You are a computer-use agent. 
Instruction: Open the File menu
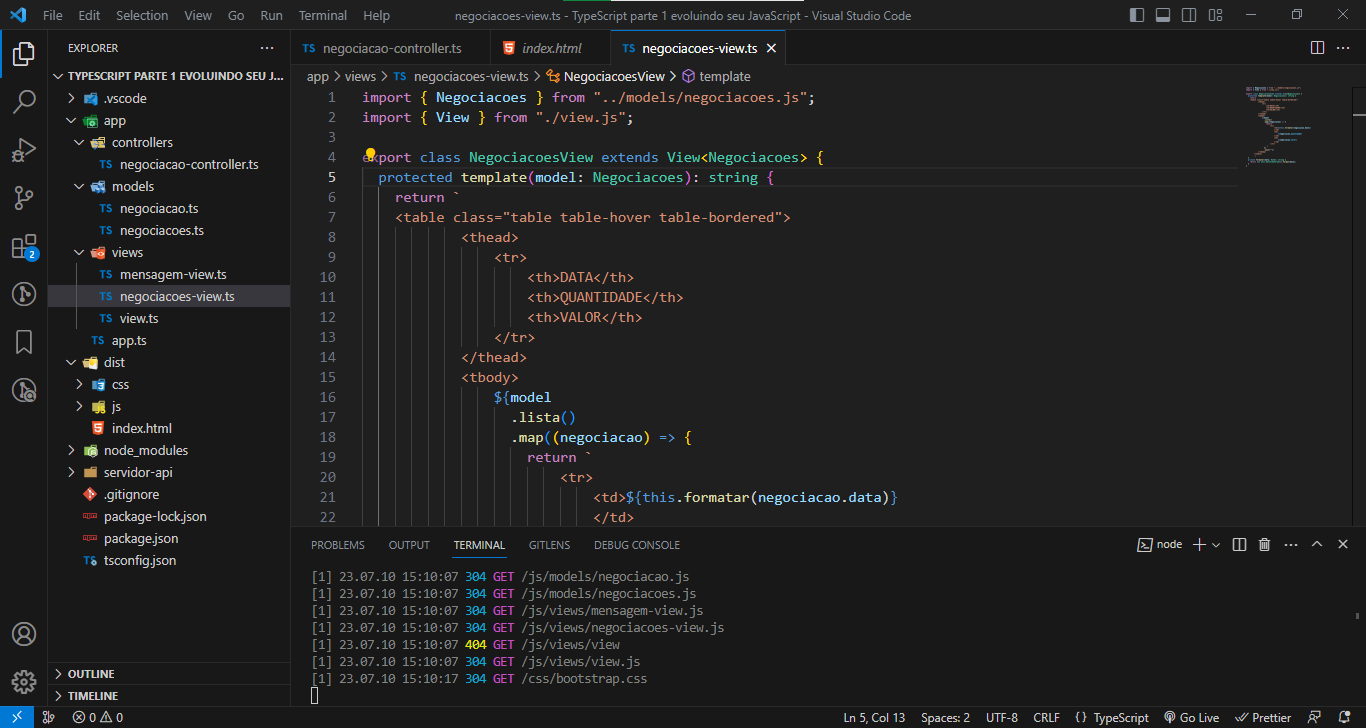coord(52,15)
